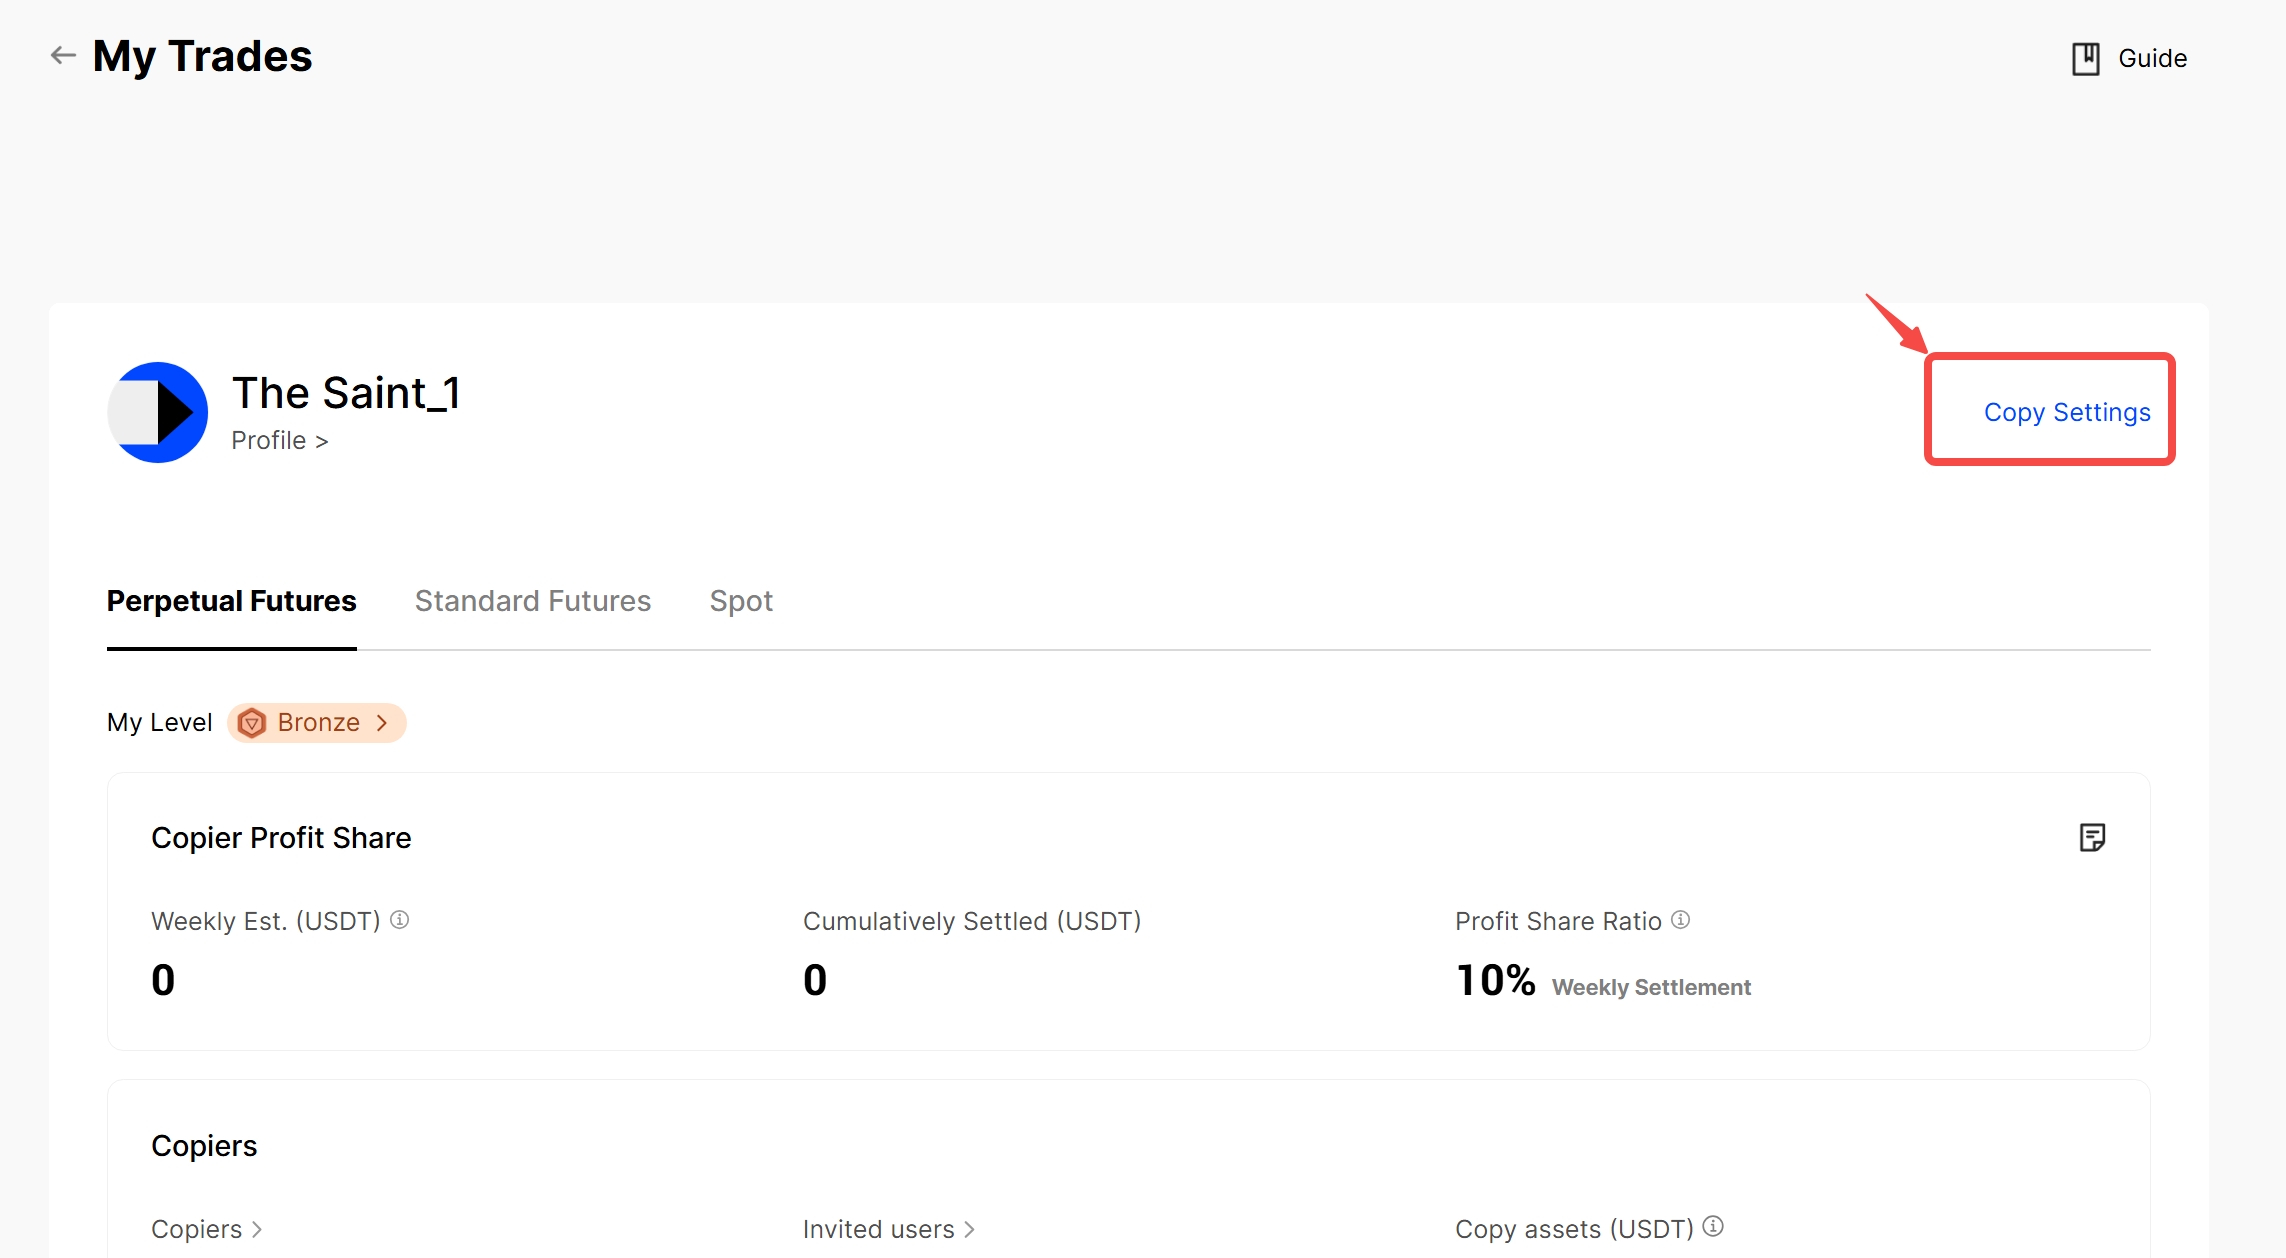This screenshot has width=2286, height=1258.
Task: Click the Guide text link
Action: tap(2152, 59)
